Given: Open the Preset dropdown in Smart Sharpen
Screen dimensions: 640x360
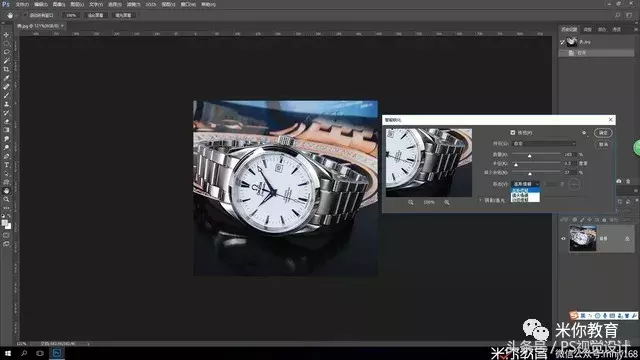Looking at the screenshot, I should [x=543, y=144].
